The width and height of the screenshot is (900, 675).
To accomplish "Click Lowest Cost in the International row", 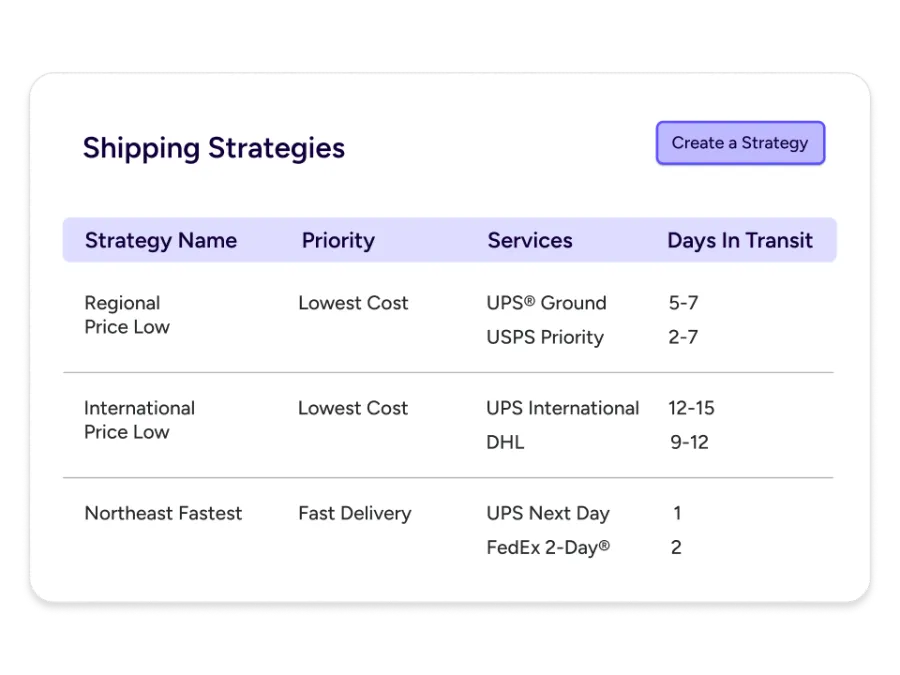I will point(353,408).
